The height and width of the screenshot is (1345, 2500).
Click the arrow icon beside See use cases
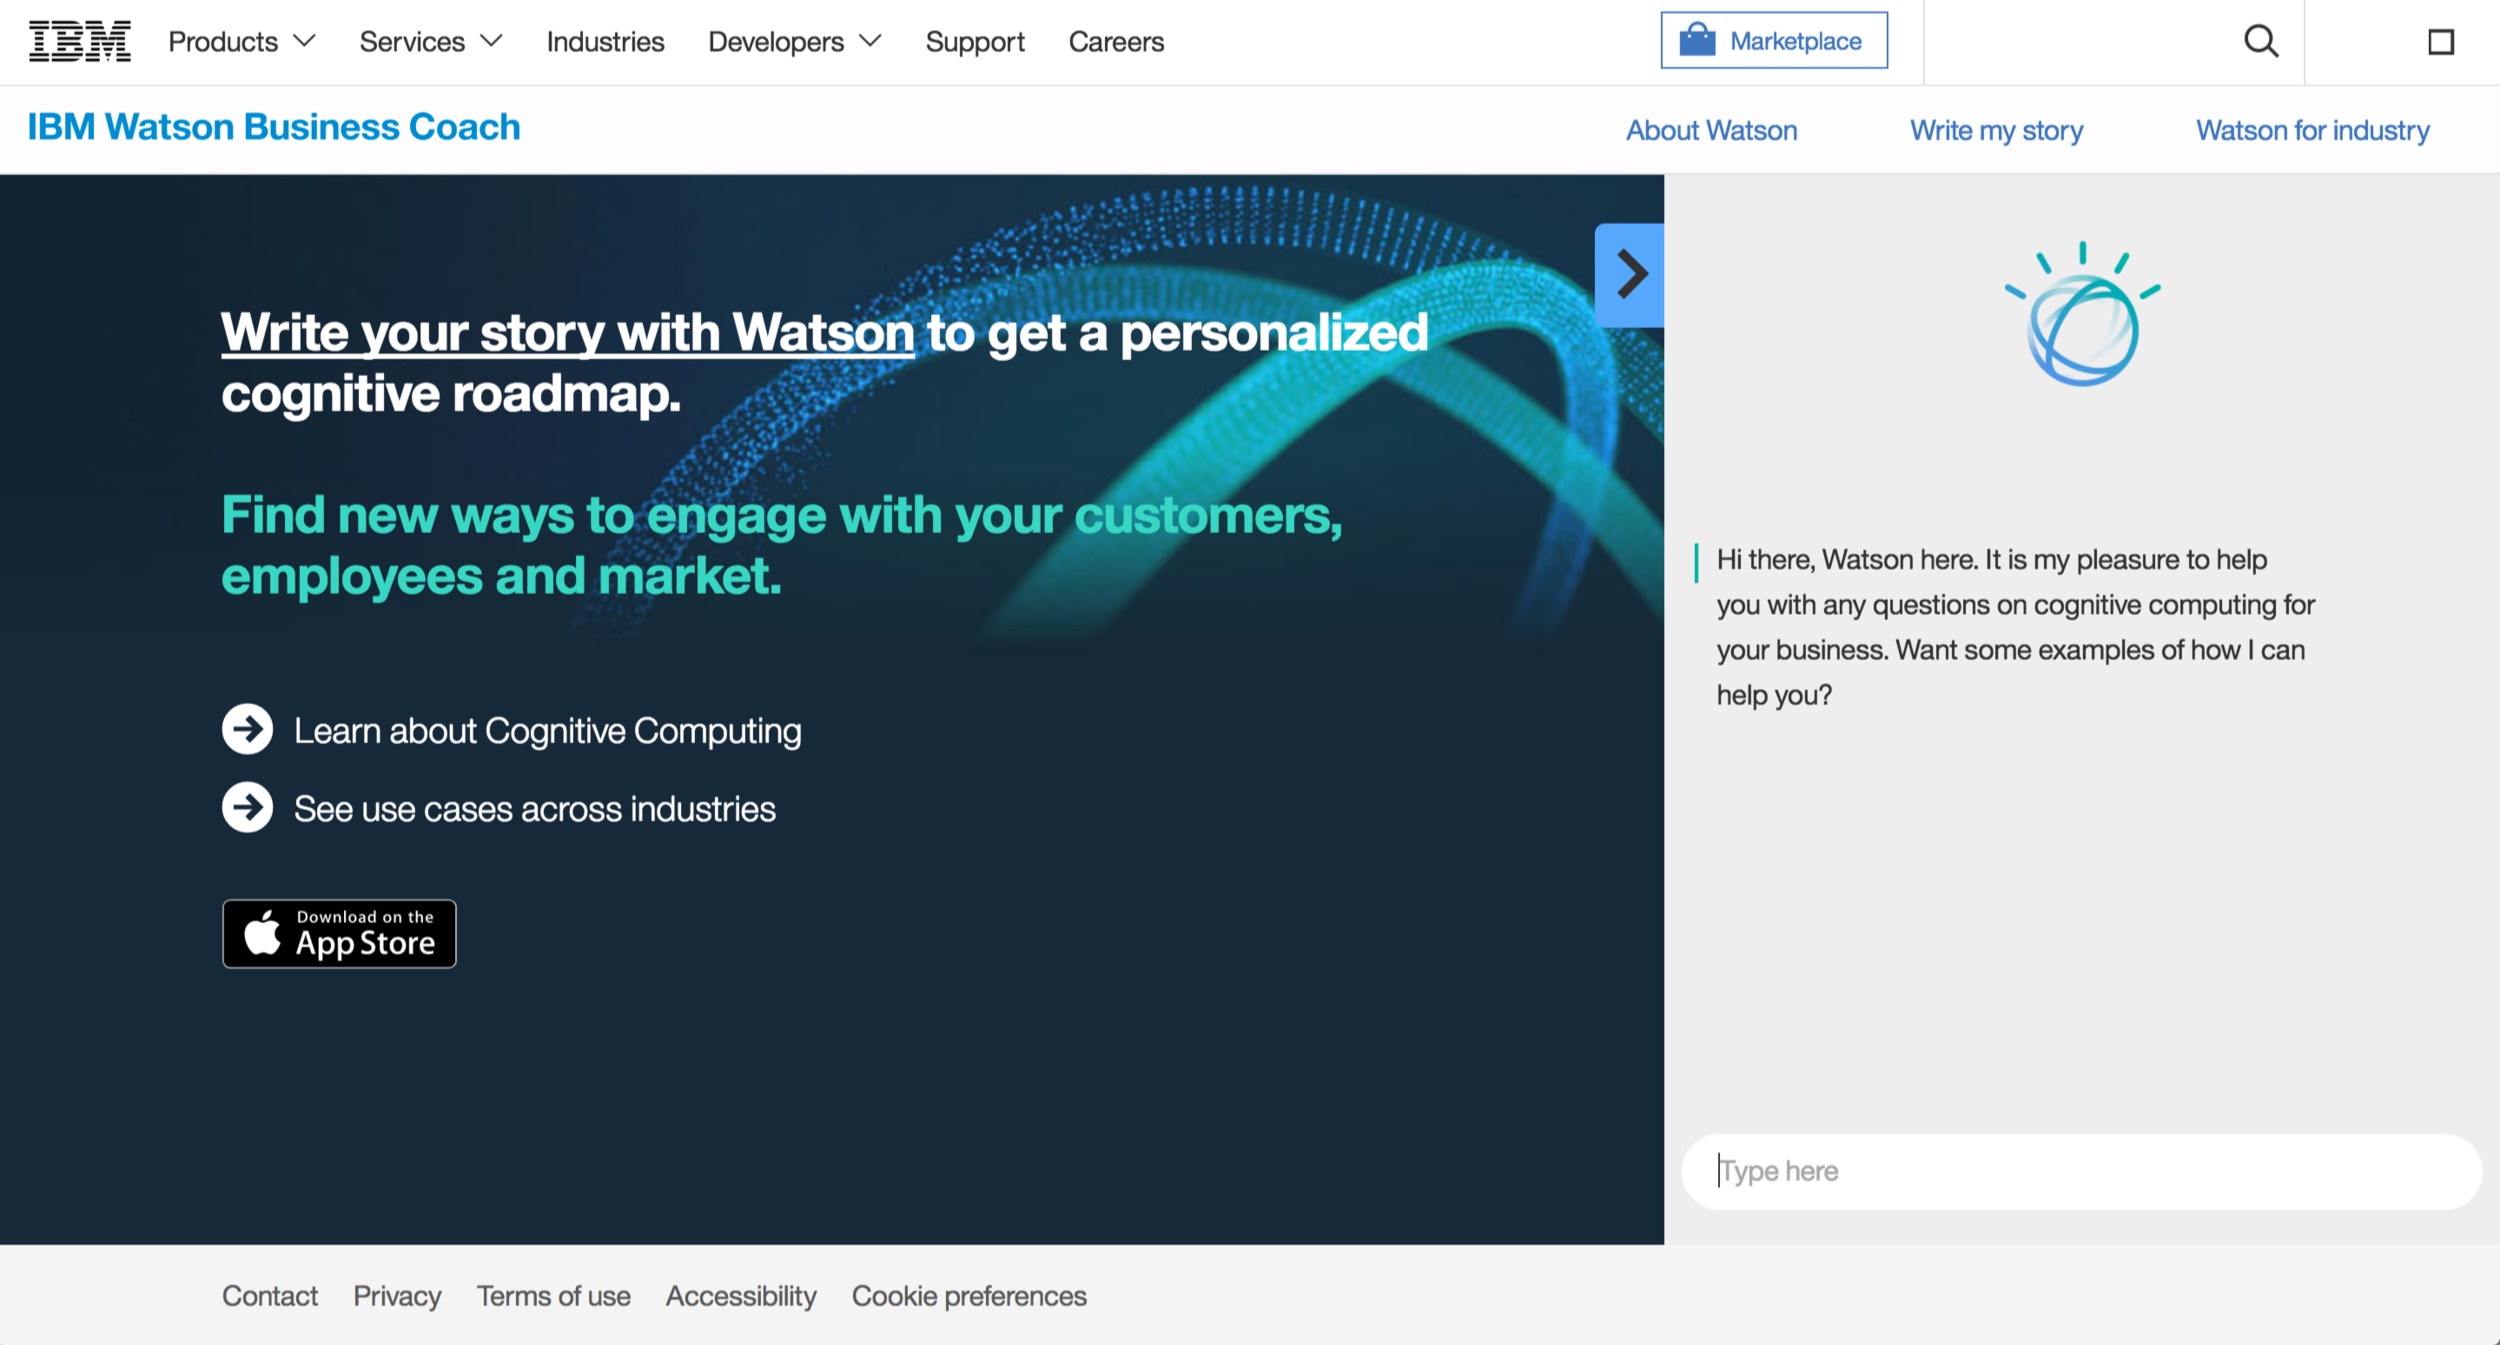[x=247, y=807]
